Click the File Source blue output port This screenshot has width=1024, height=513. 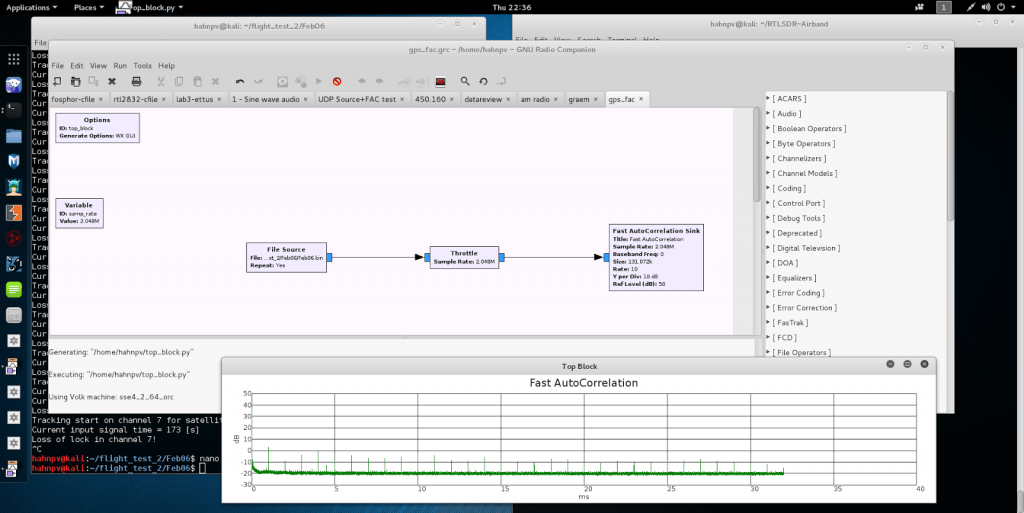pos(329,258)
